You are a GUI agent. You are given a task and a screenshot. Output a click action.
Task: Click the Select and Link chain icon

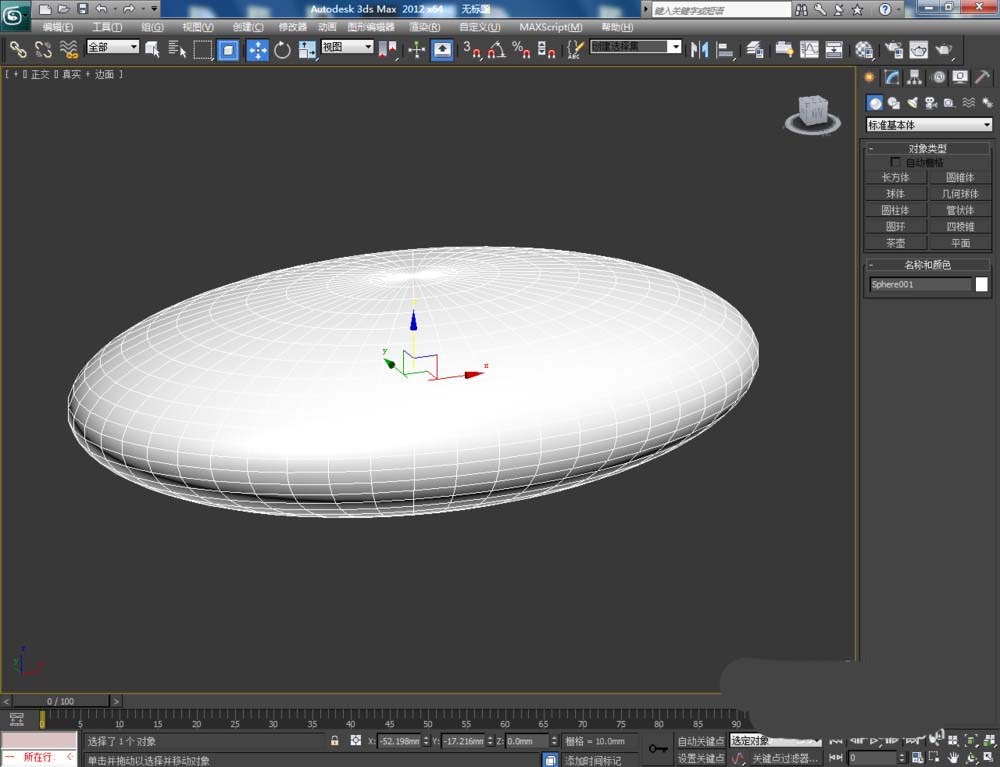[x=18, y=49]
